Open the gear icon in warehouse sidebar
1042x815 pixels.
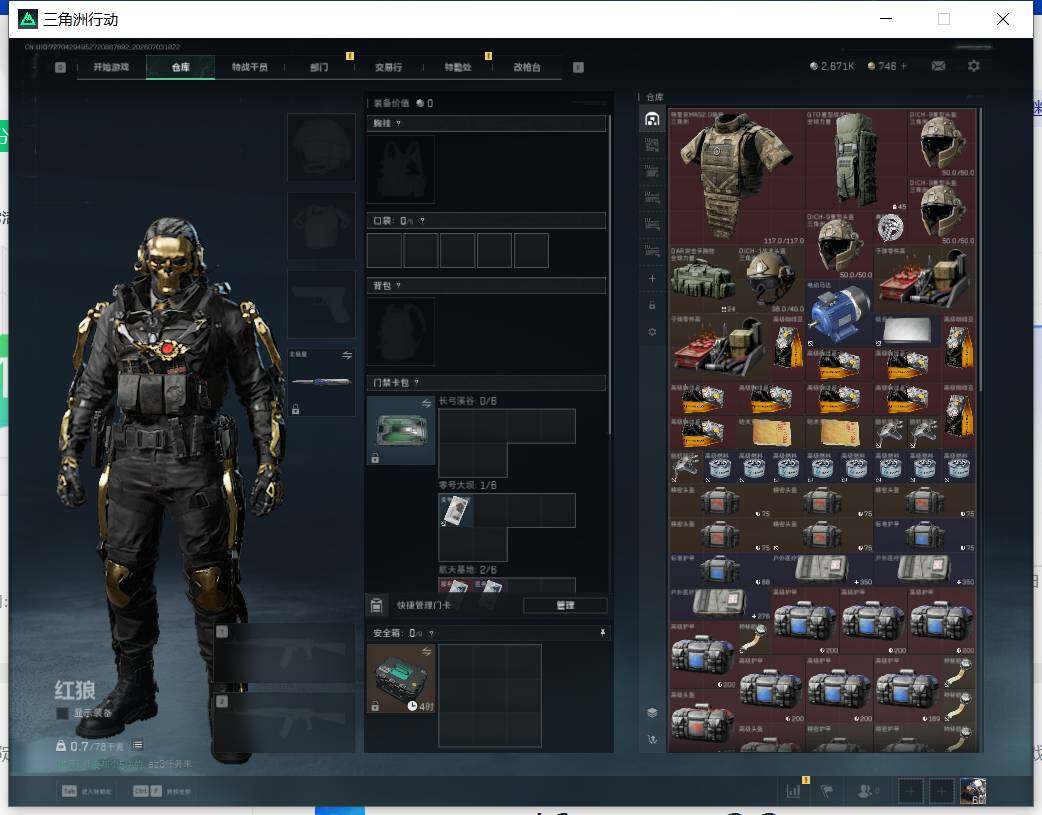[652, 332]
